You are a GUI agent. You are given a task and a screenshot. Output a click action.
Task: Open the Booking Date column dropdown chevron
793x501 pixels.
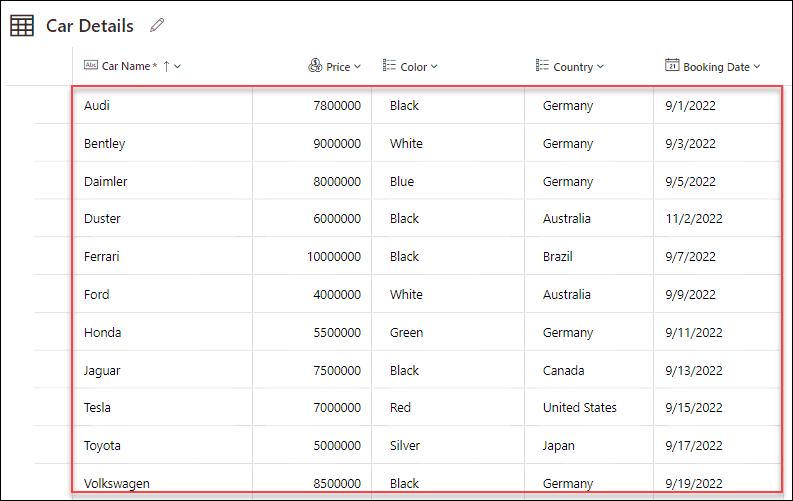(757, 66)
